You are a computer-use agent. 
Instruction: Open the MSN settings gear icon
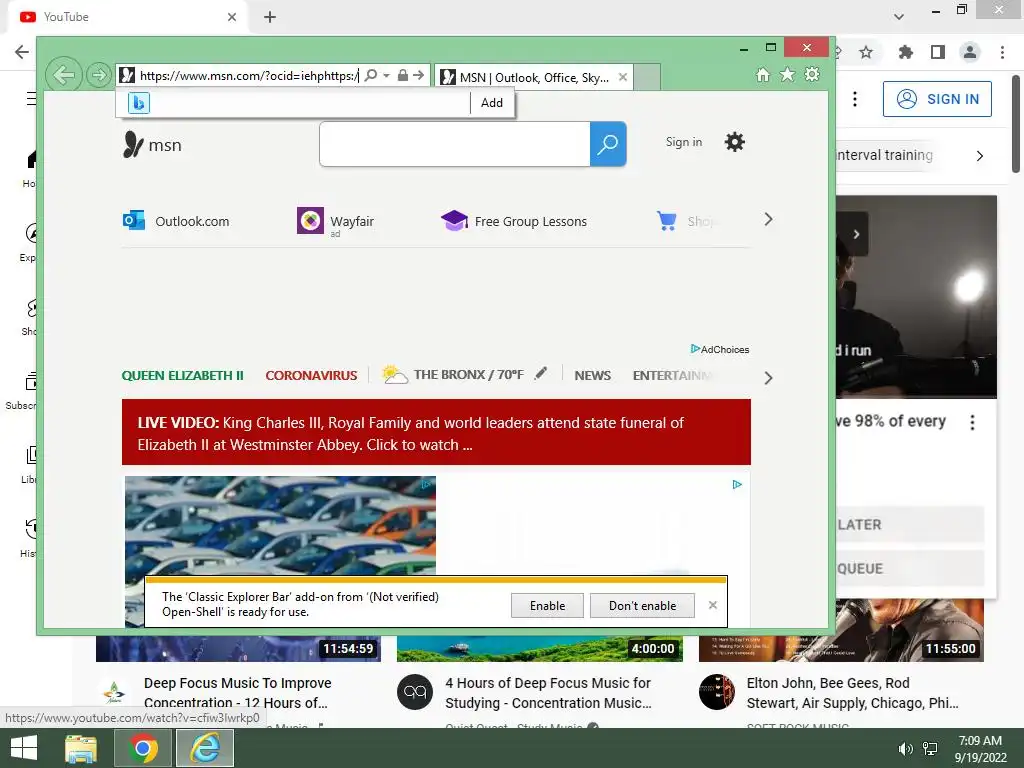coord(735,142)
